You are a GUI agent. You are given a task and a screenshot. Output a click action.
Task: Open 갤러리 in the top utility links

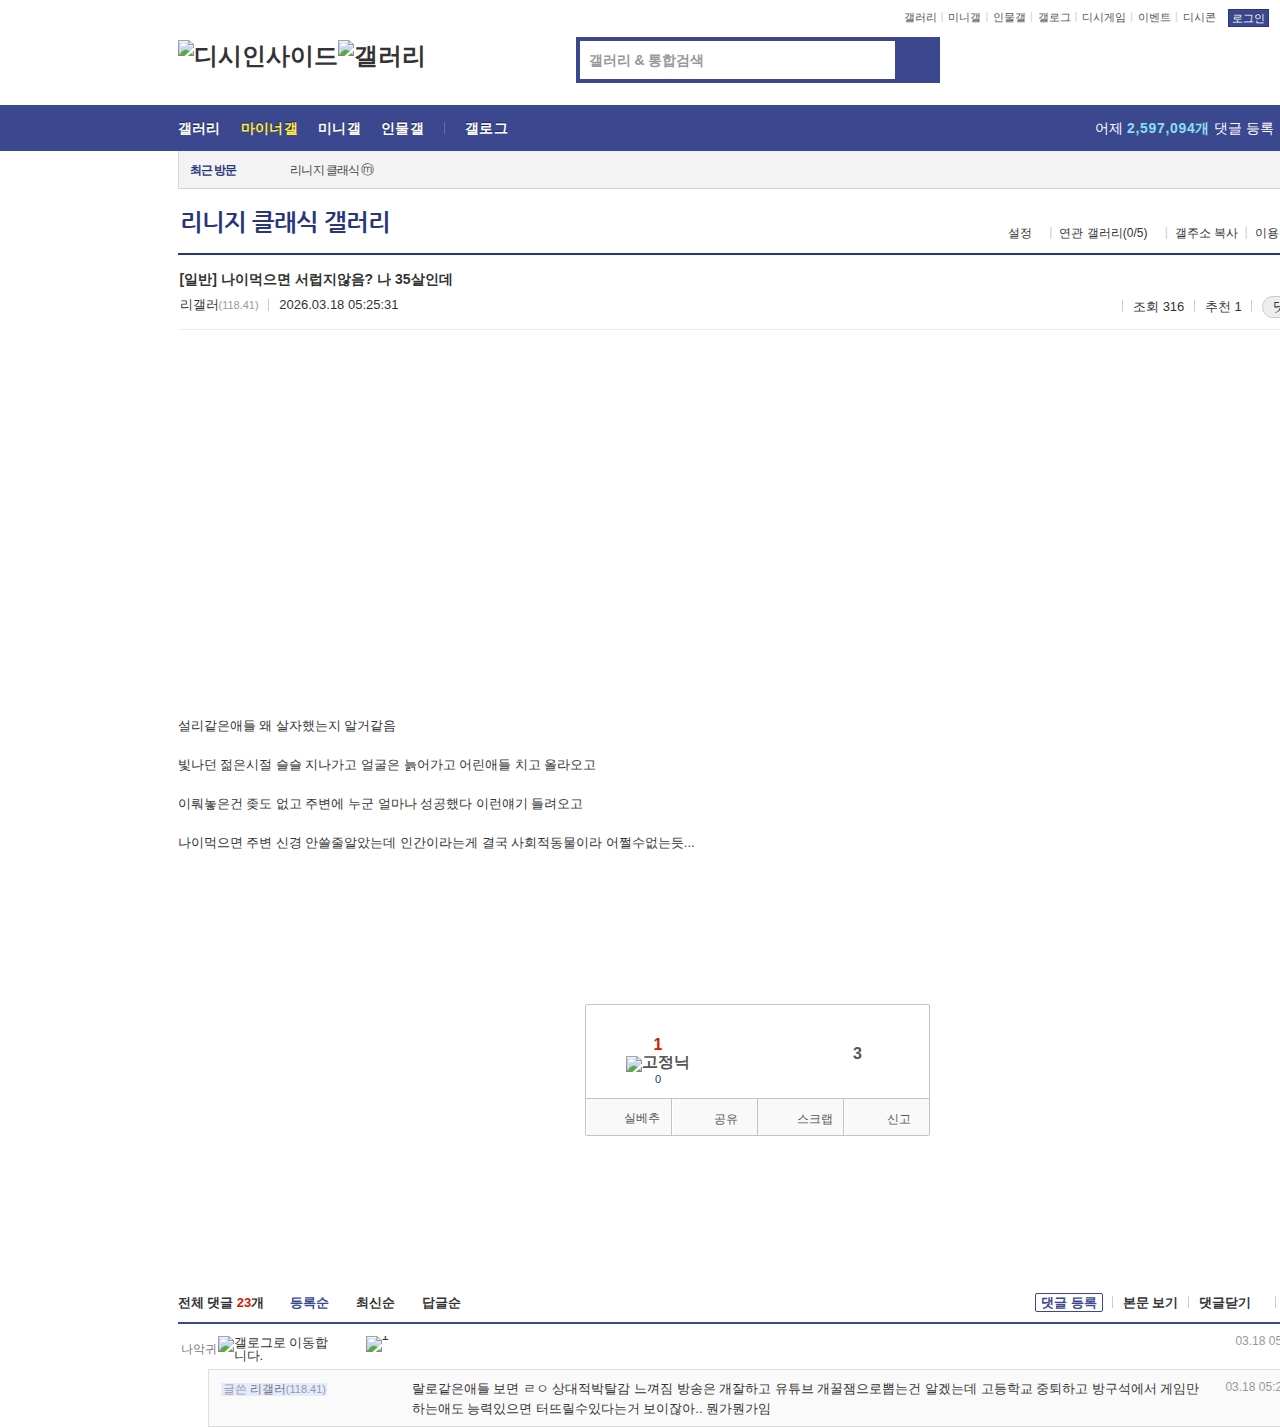click(920, 18)
